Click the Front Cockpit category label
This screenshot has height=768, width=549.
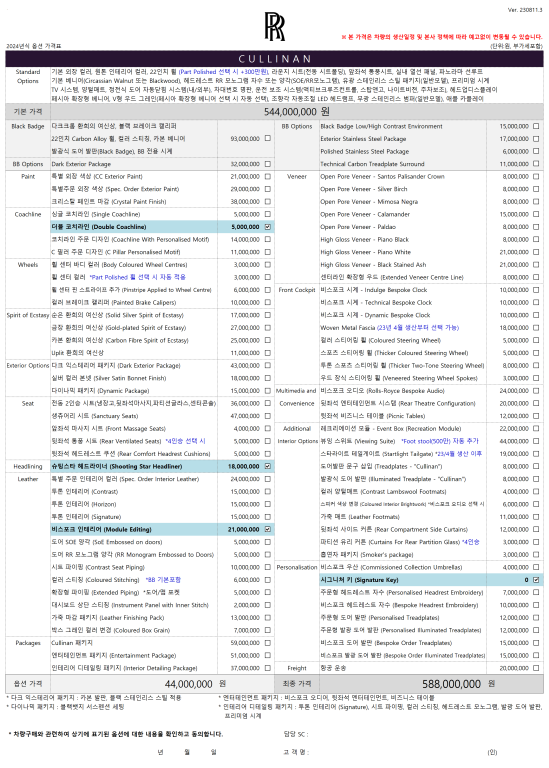pos(297,290)
